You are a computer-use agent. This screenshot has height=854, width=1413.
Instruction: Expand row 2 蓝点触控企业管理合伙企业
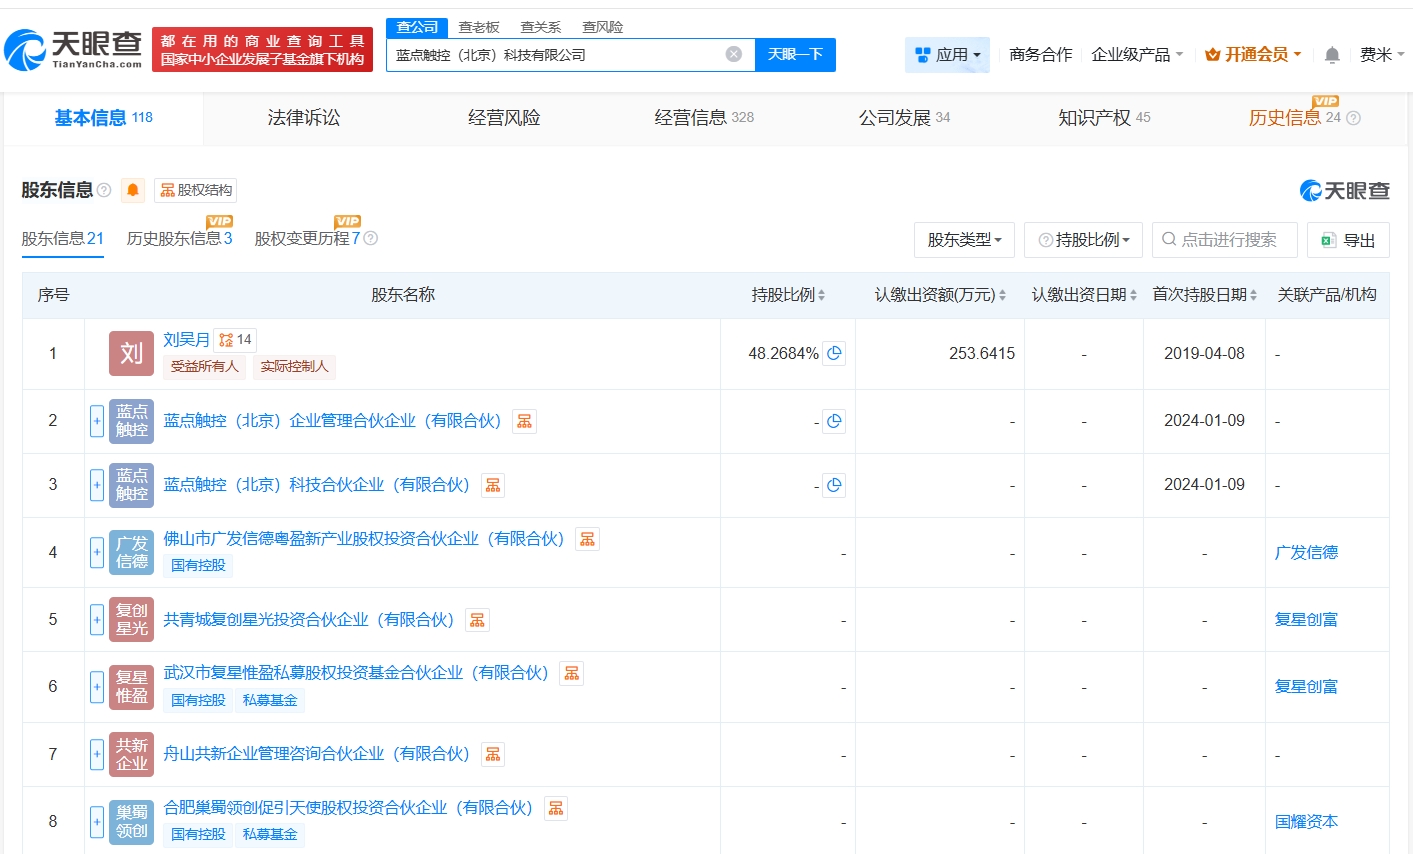tap(97, 421)
